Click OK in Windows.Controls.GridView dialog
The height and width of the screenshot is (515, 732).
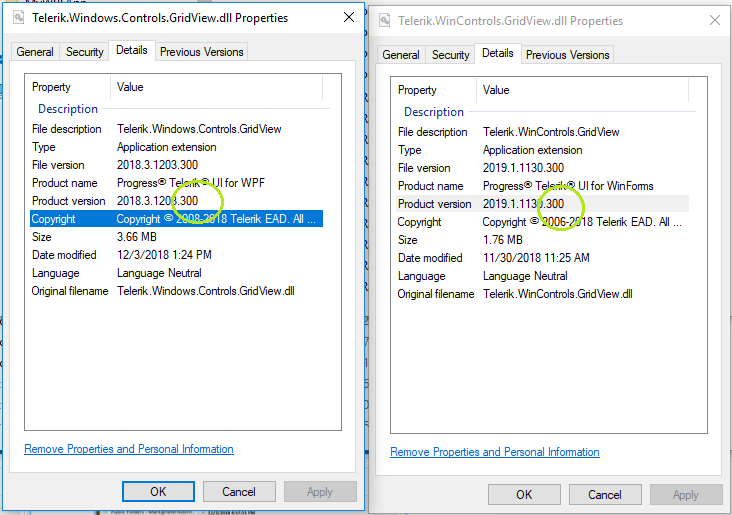tap(158, 492)
